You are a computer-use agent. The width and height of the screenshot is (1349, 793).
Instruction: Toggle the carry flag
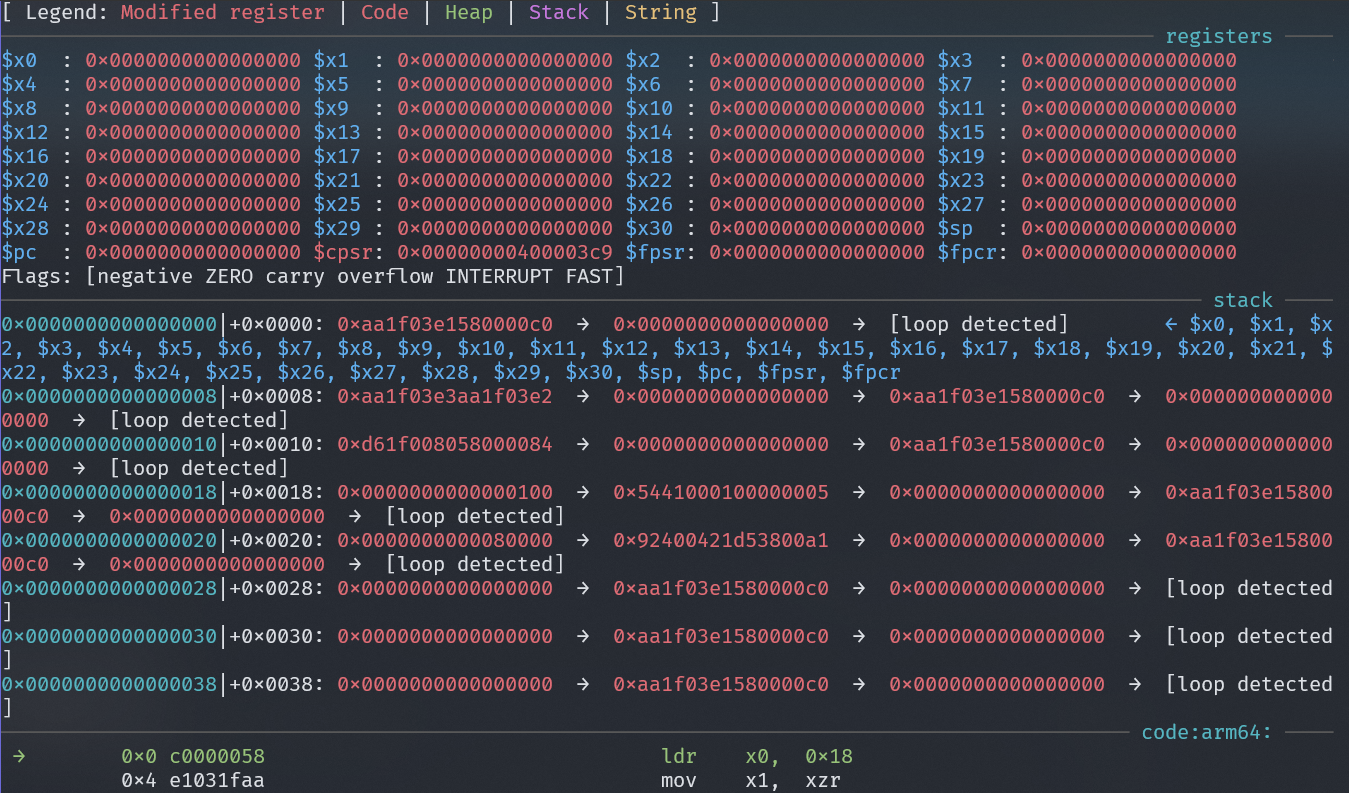point(295,276)
